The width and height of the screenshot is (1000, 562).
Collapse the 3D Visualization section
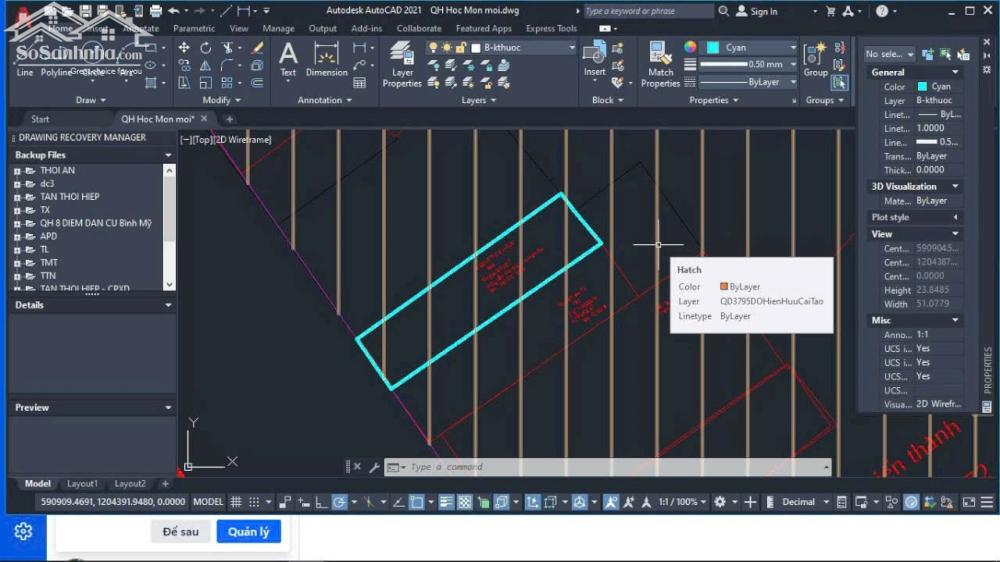pyautogui.click(x=955, y=186)
